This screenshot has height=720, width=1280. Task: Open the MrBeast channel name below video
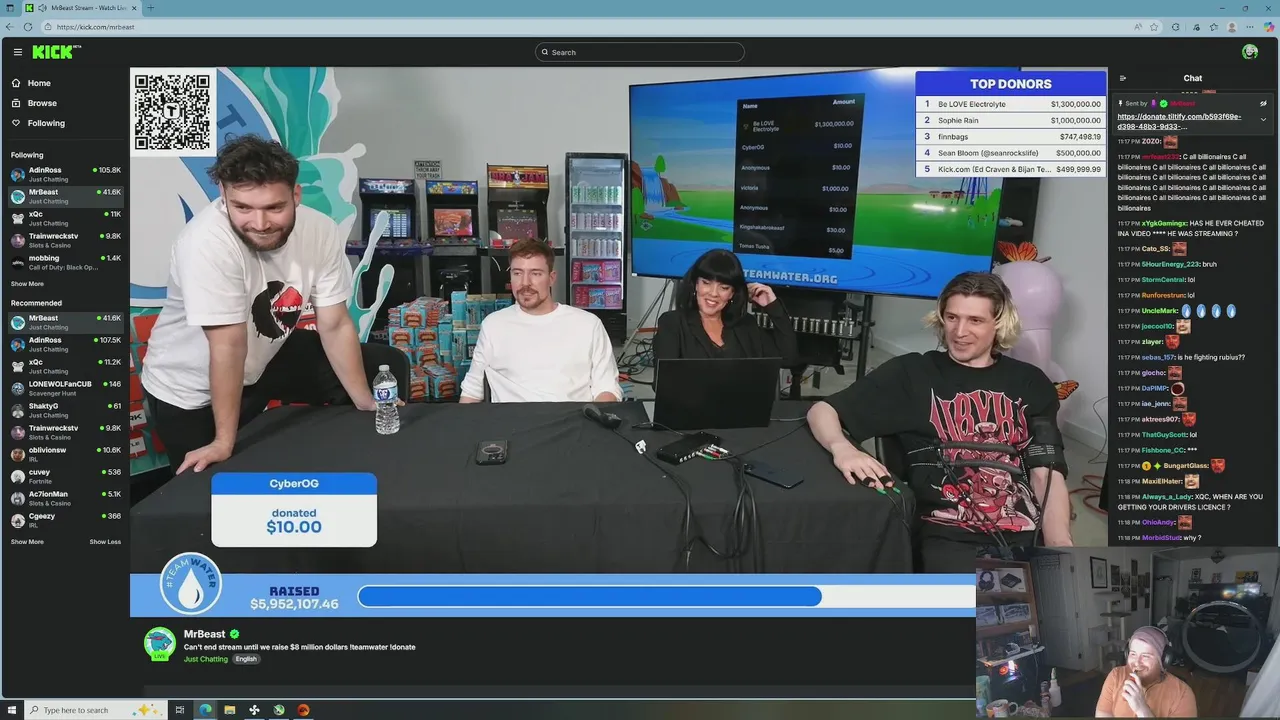pos(204,634)
